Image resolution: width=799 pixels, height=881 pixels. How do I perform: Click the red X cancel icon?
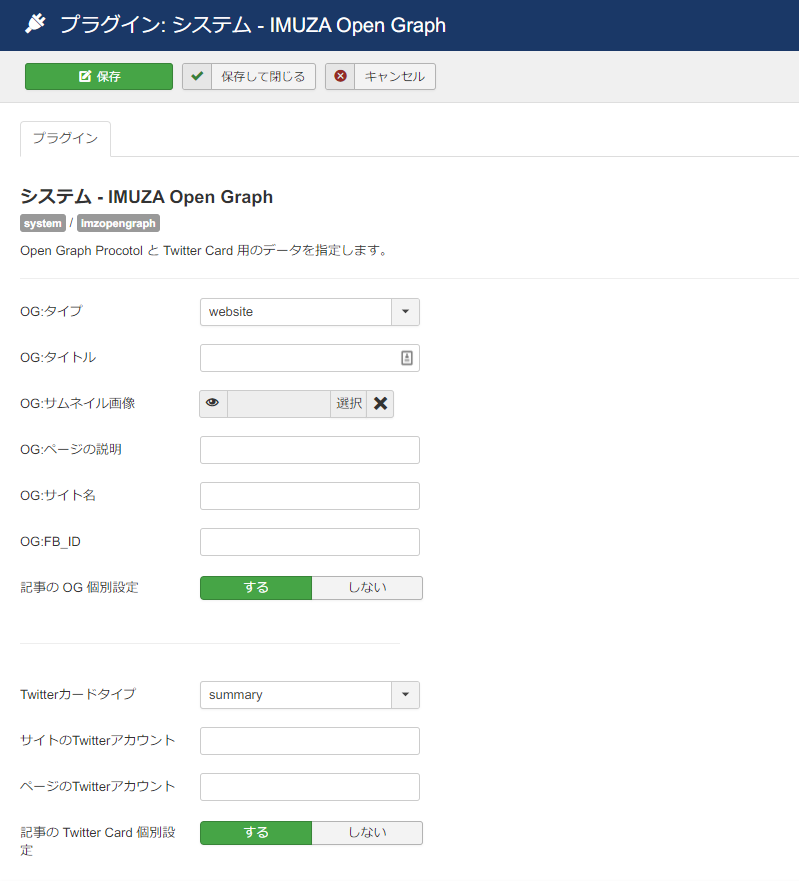[340, 76]
